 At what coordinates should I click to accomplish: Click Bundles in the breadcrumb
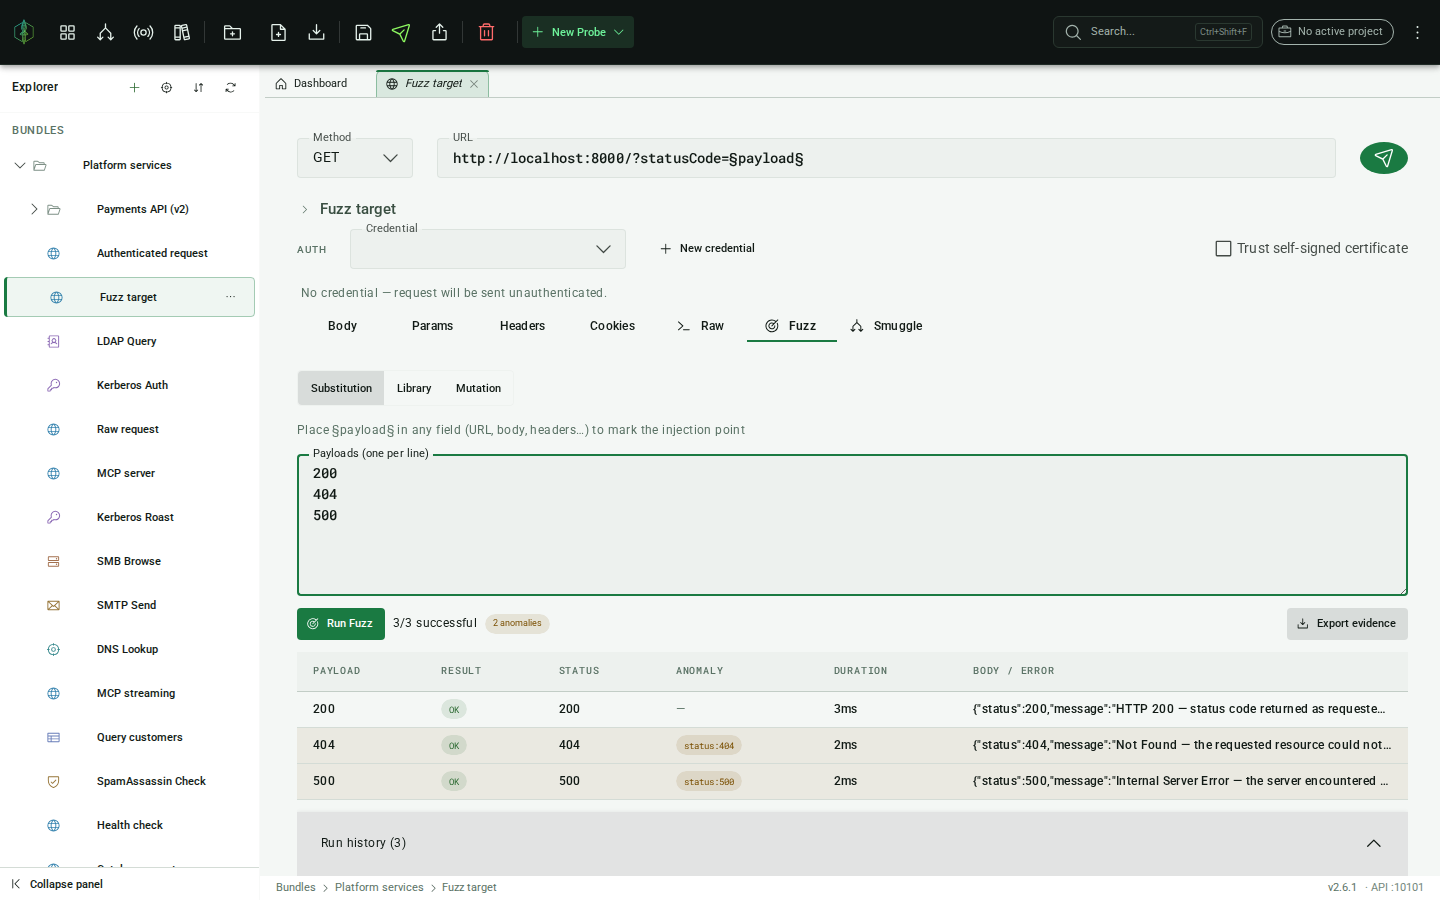[296, 888]
